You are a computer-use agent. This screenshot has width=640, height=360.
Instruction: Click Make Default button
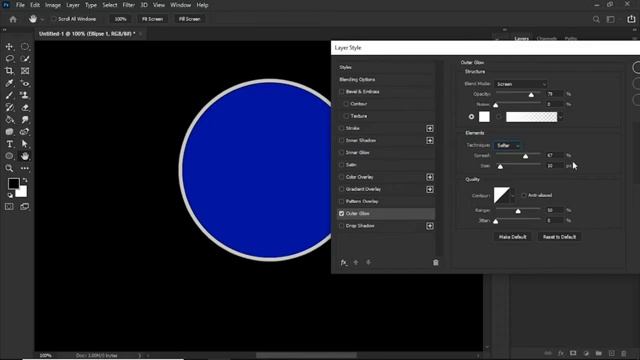coord(512,237)
